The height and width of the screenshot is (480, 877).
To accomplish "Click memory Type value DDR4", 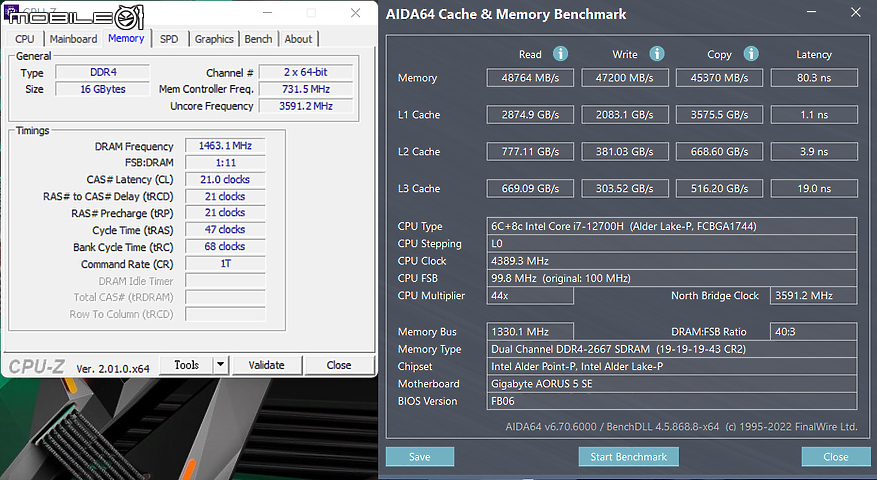I will (x=103, y=72).
